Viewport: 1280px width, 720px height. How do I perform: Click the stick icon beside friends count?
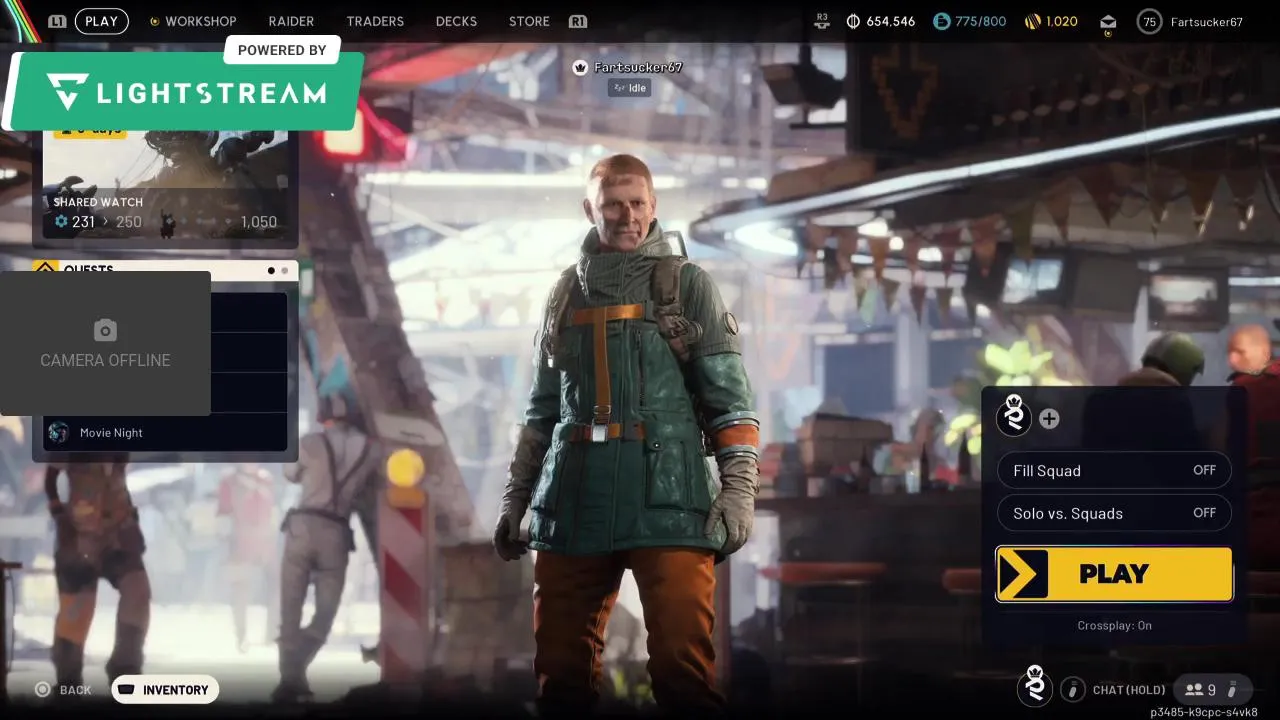click(x=1233, y=689)
